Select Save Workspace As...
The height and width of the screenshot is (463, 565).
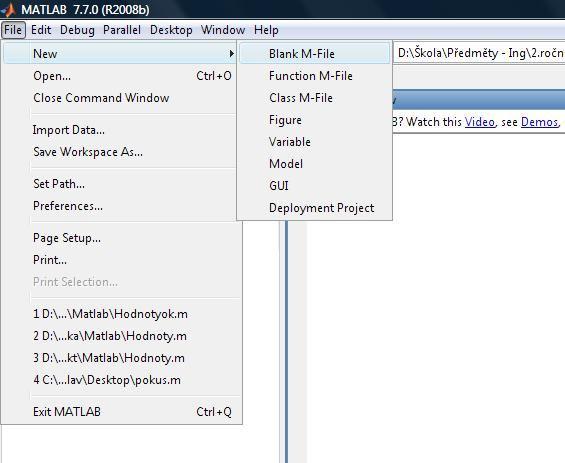120,152
